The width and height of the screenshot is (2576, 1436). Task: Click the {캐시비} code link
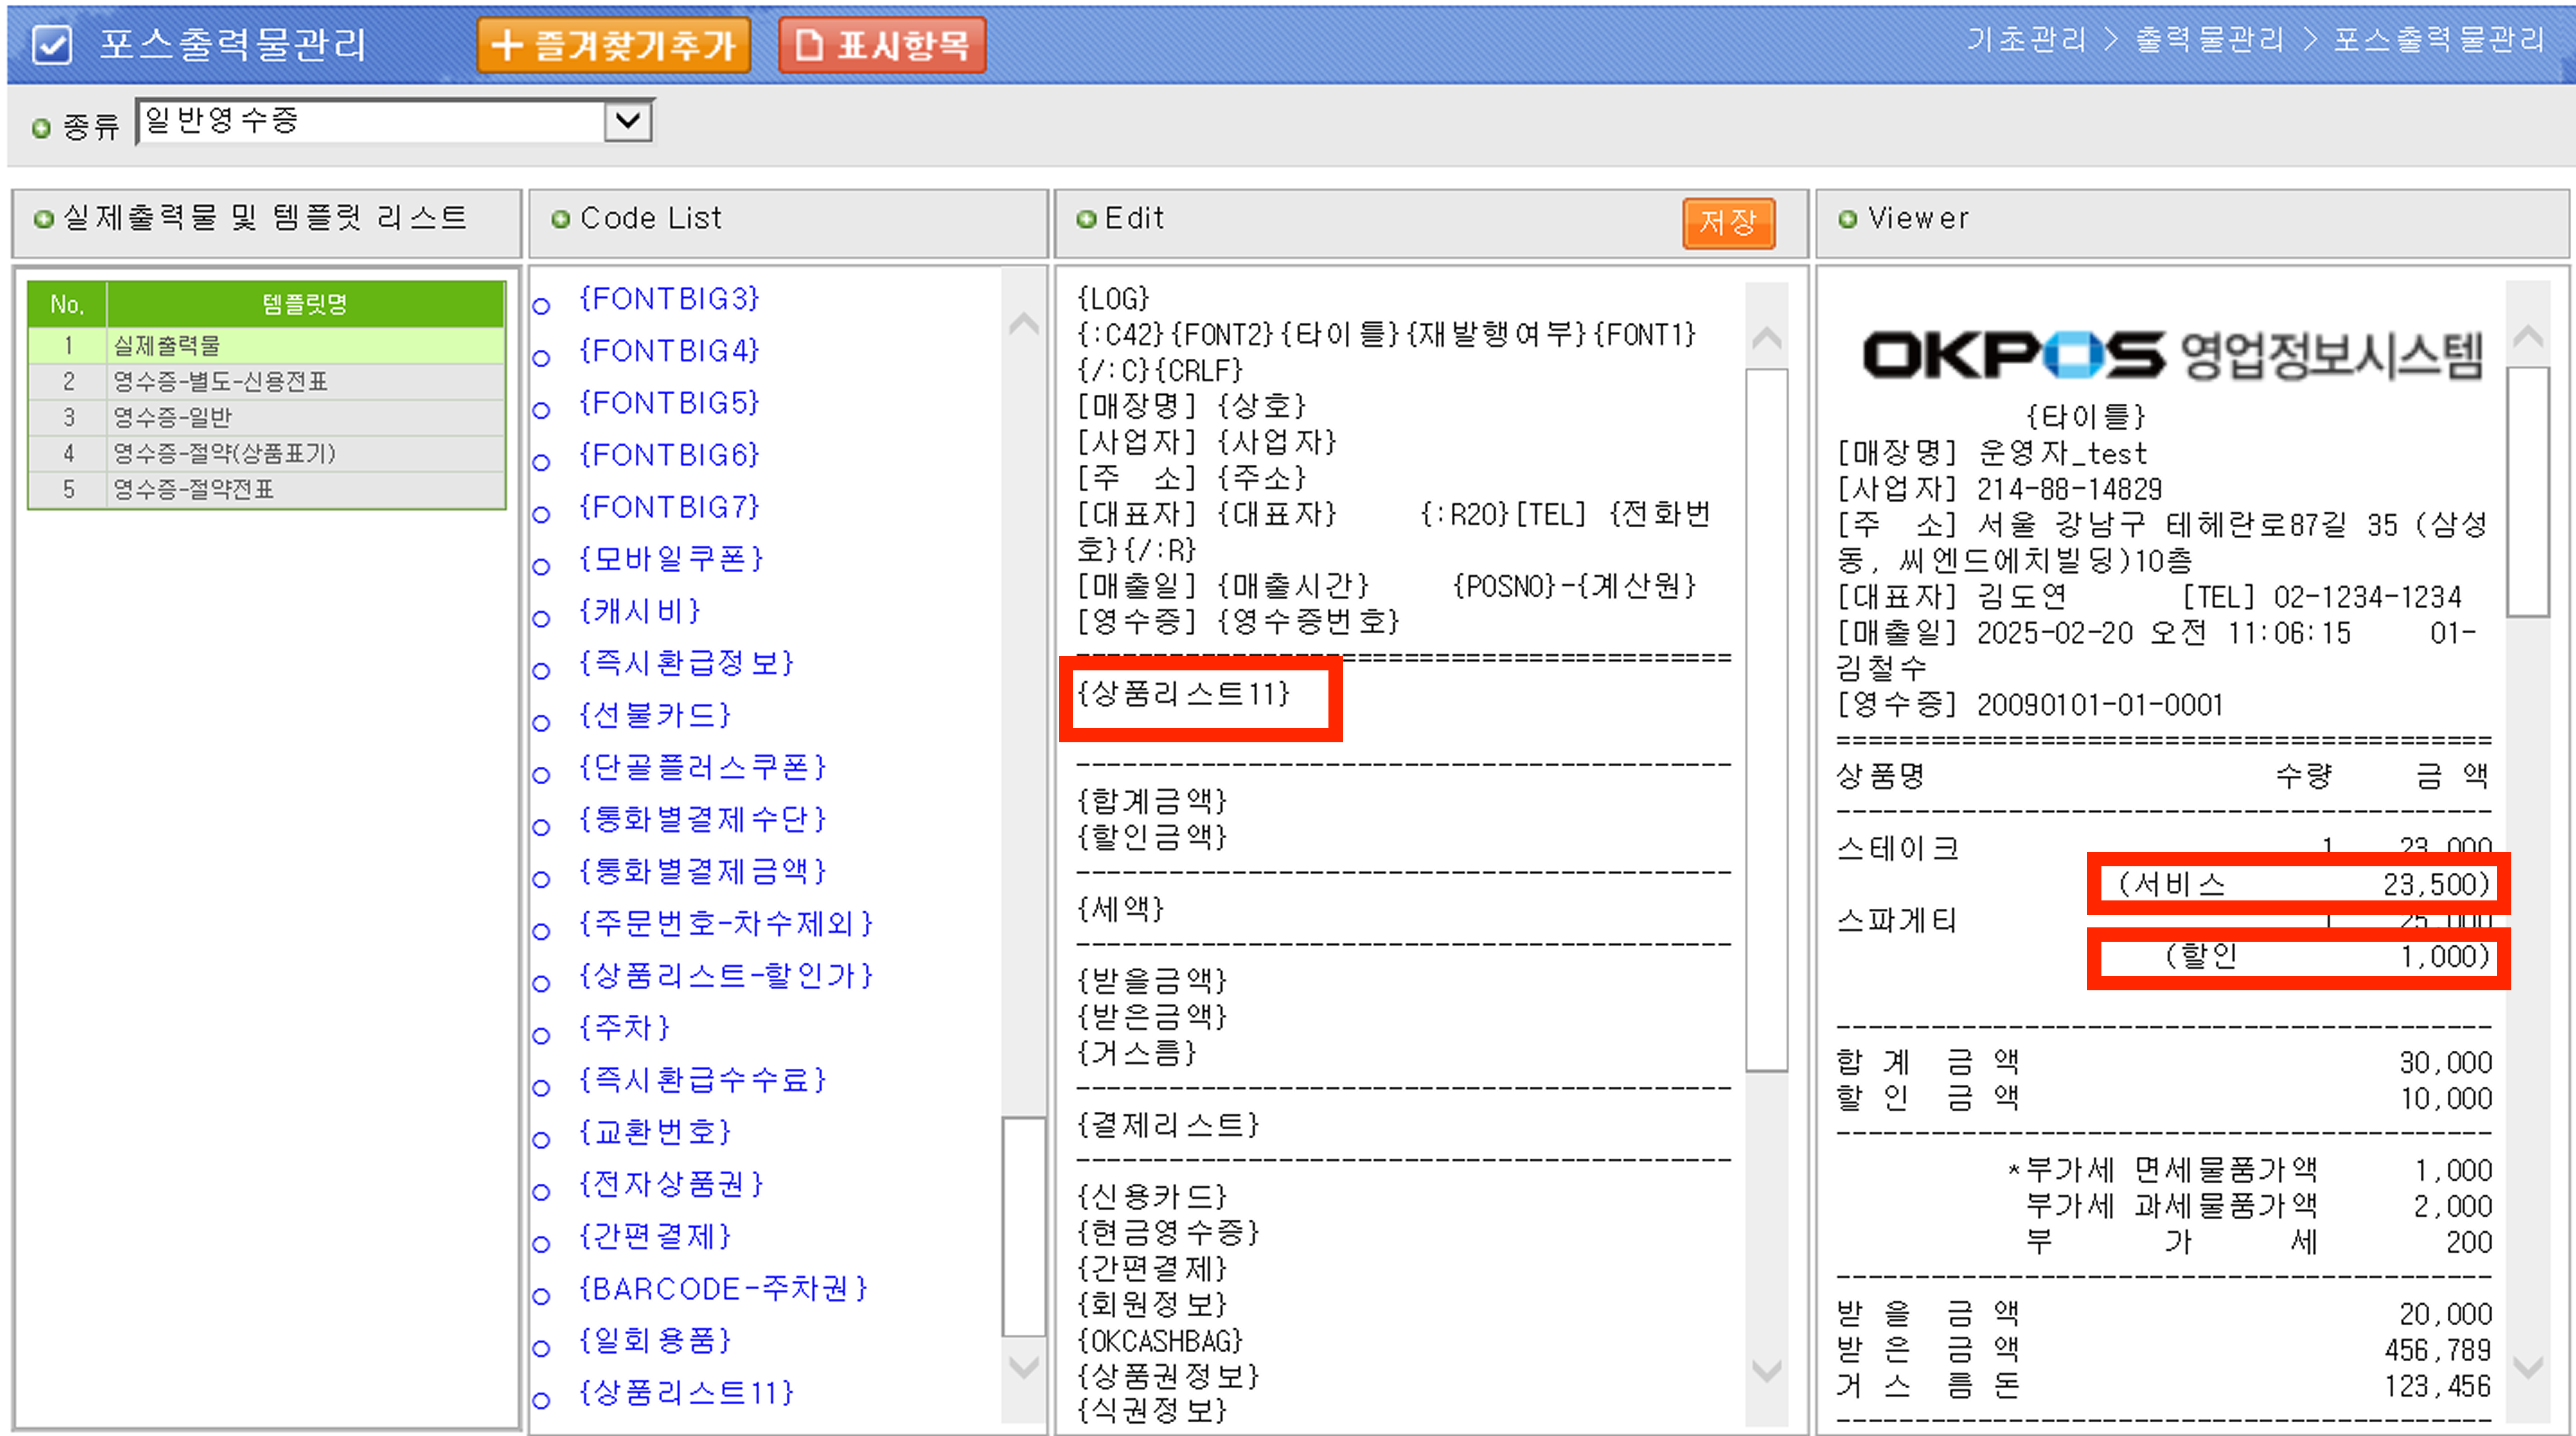point(640,610)
